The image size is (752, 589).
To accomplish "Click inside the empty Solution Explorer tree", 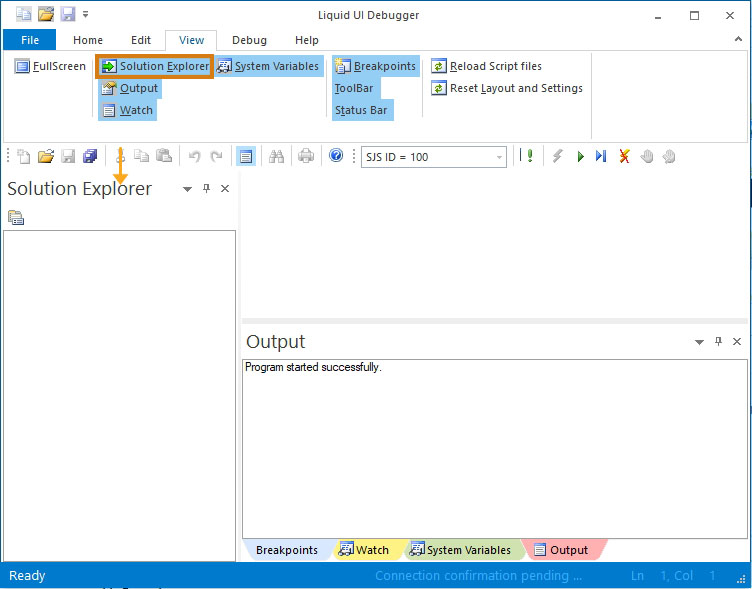I will point(119,395).
